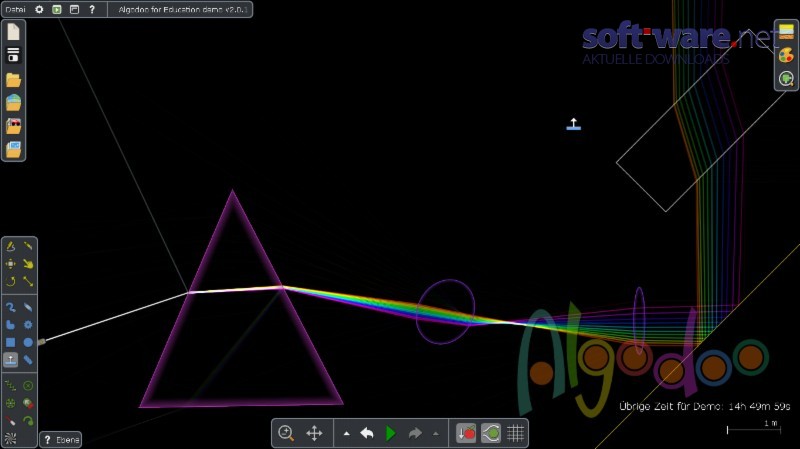Select the Sketch tool
The width and height of the screenshot is (800, 449).
point(10,246)
